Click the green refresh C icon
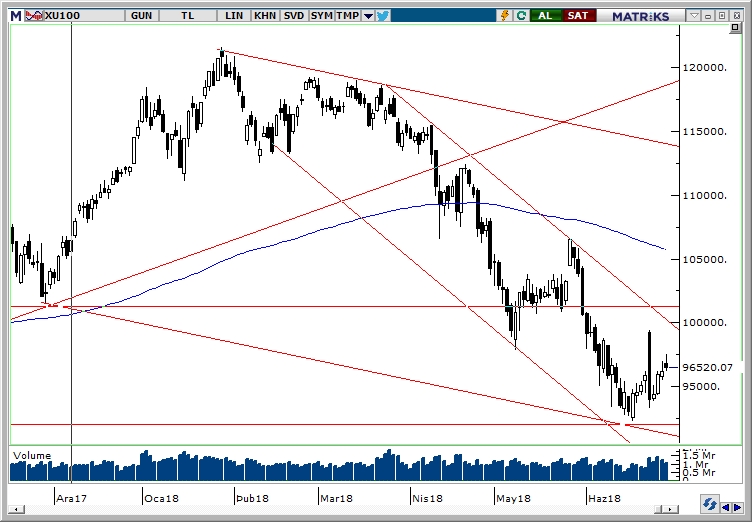Viewport: 752px width, 522px height. [521, 16]
